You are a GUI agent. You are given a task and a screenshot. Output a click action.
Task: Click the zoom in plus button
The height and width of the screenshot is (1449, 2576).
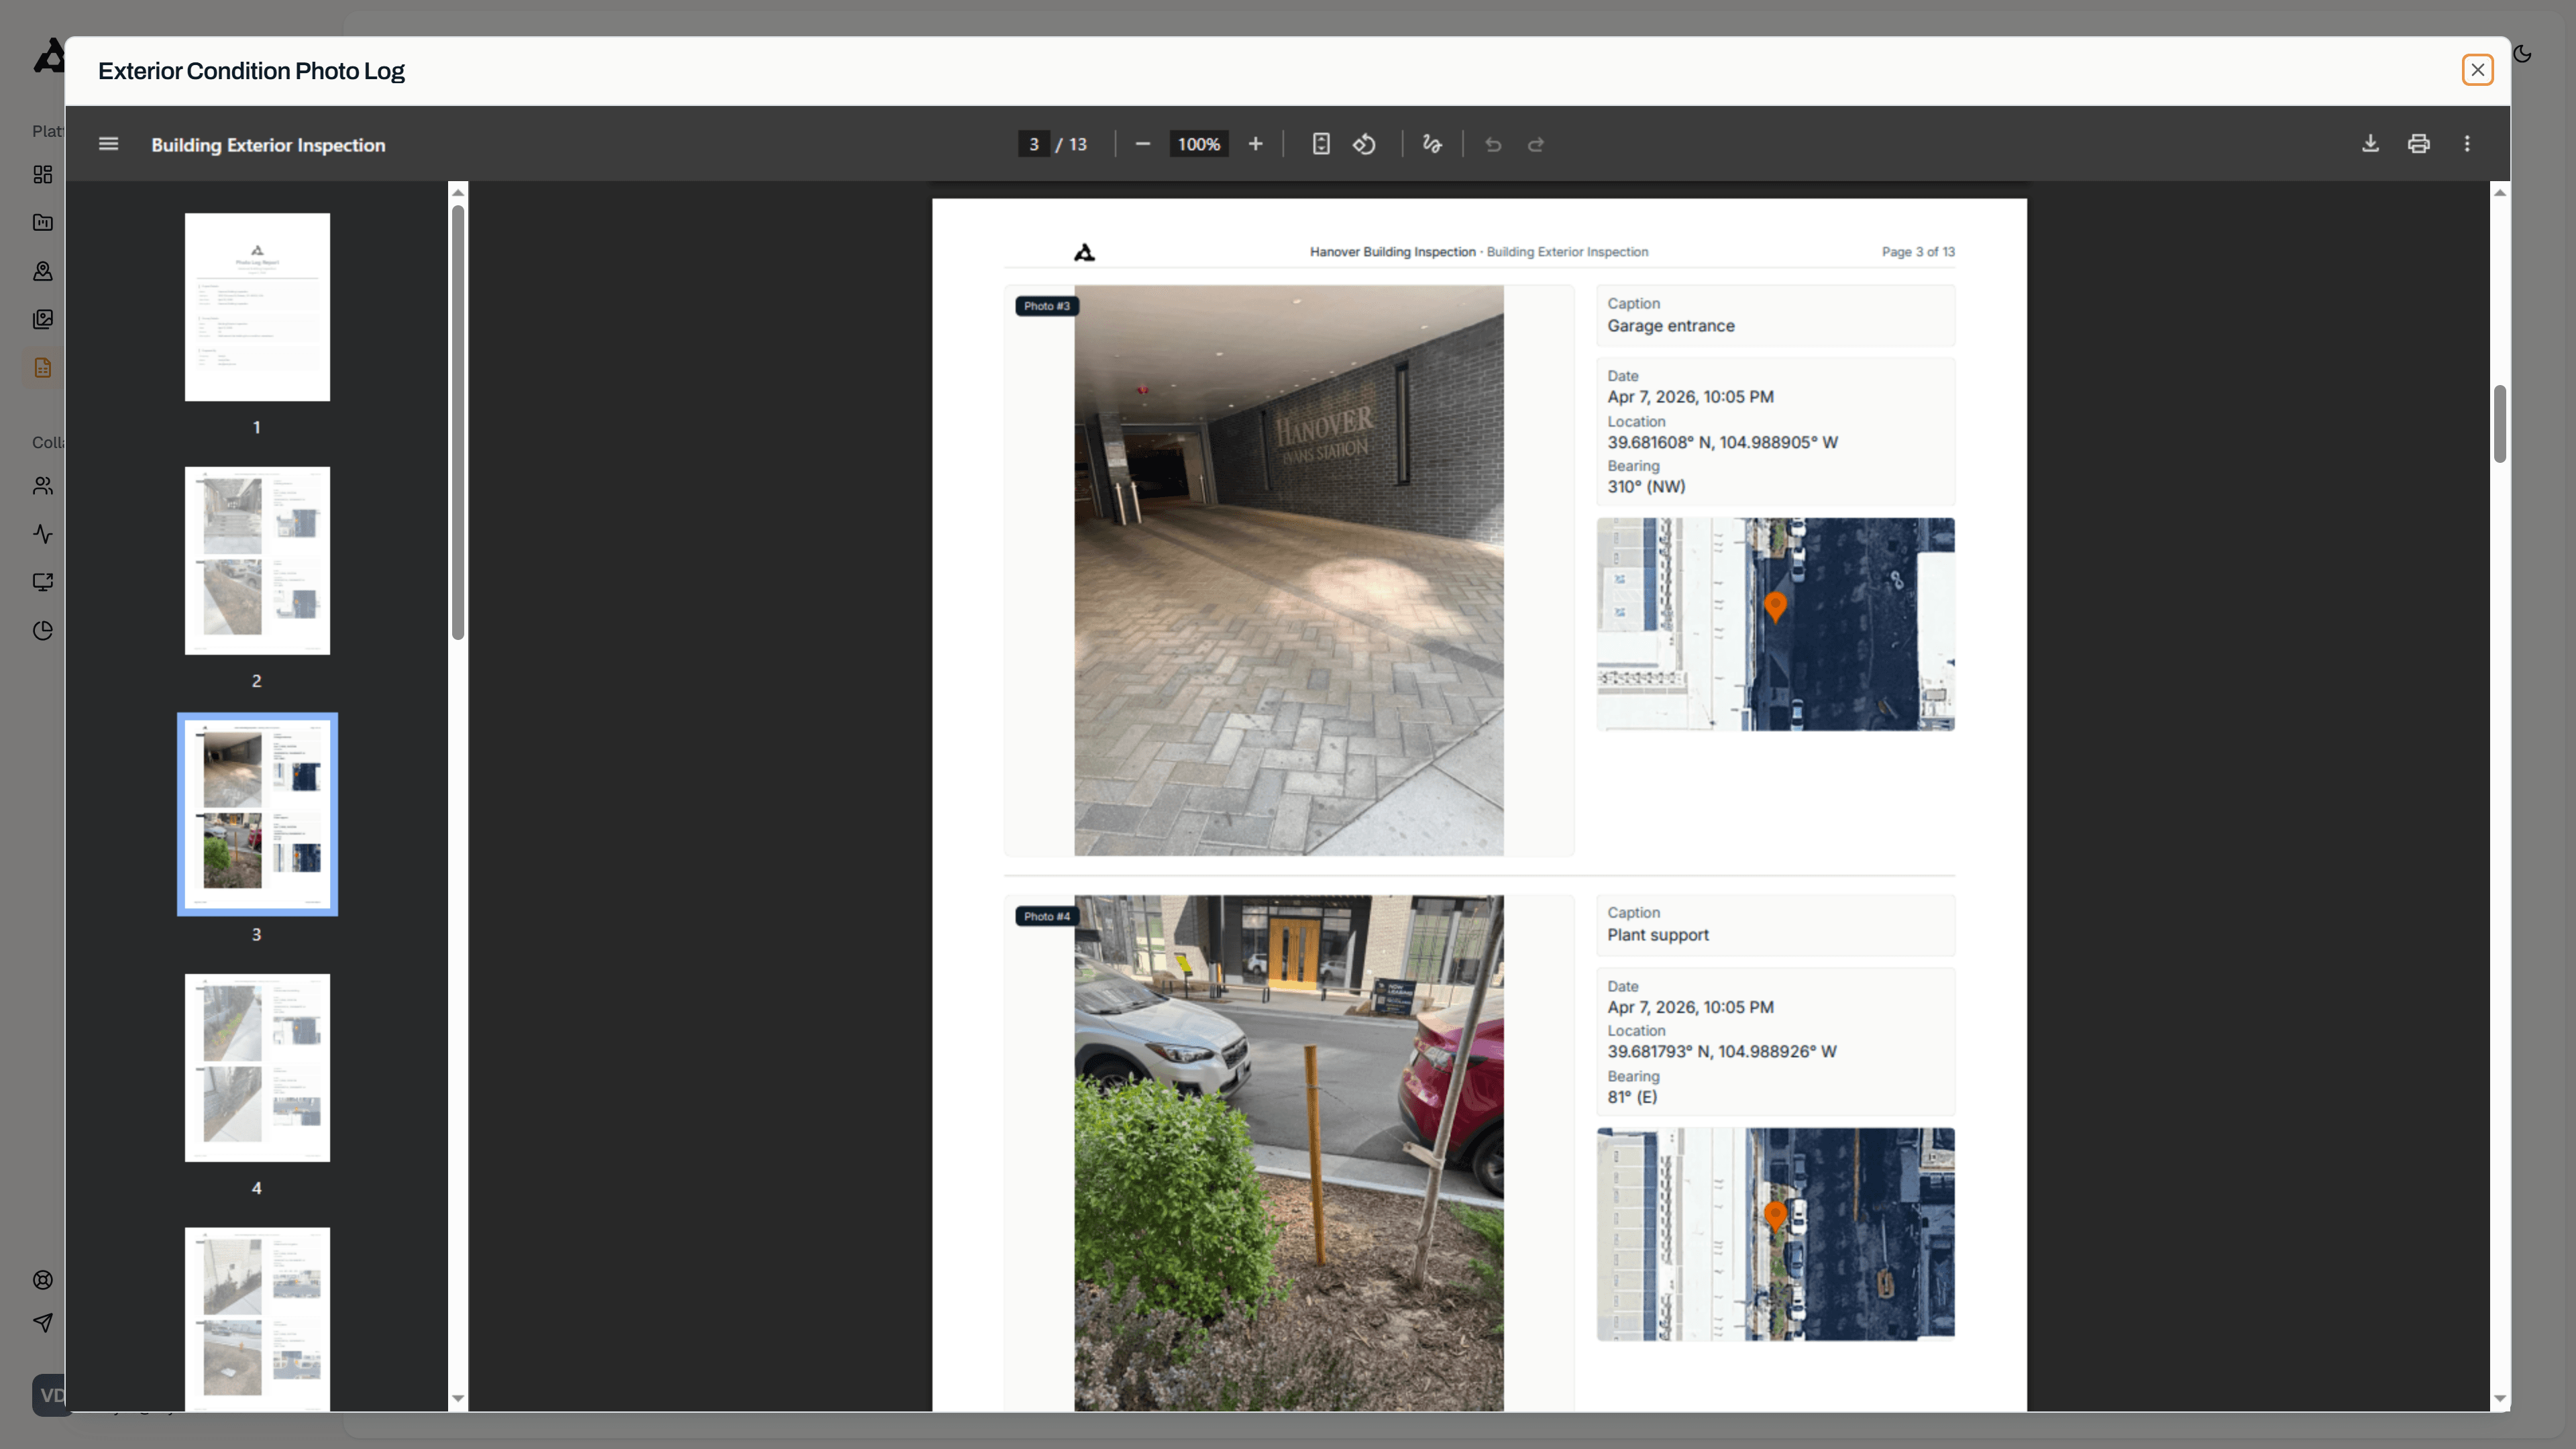[x=1255, y=144]
